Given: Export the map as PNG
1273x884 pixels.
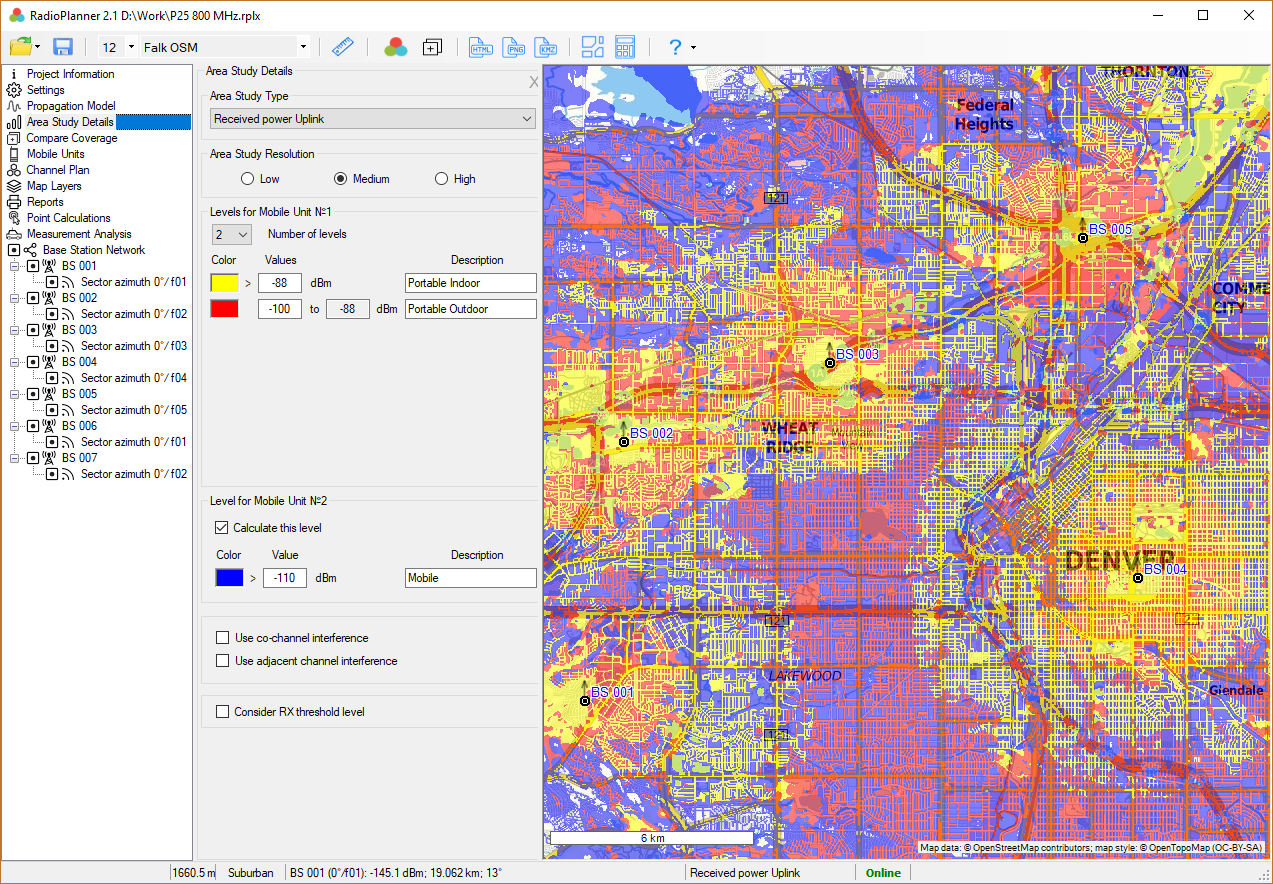Looking at the screenshot, I should pyautogui.click(x=514, y=47).
